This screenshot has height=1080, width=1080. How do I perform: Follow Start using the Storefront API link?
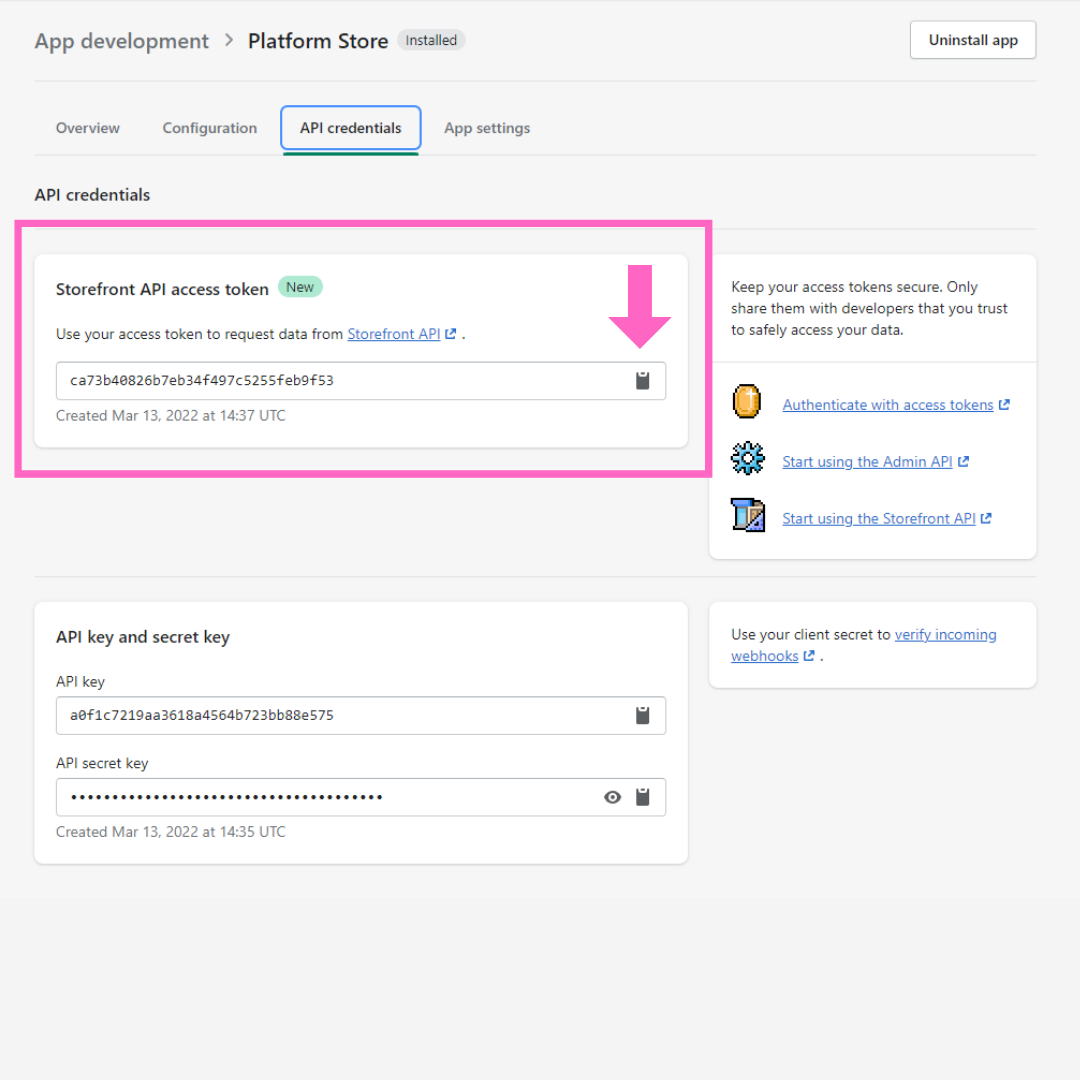coord(879,519)
